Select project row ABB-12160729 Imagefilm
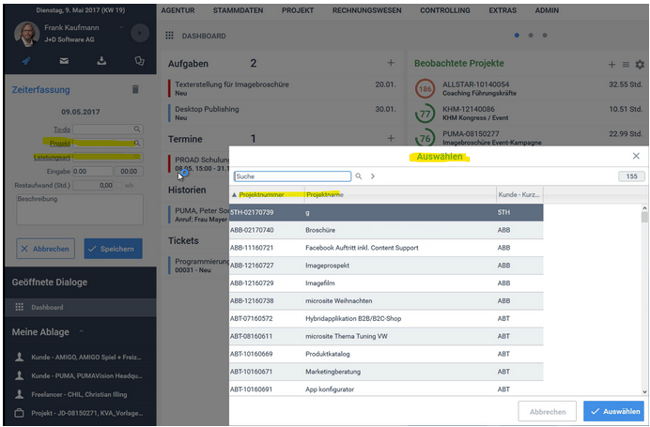 tap(385, 285)
